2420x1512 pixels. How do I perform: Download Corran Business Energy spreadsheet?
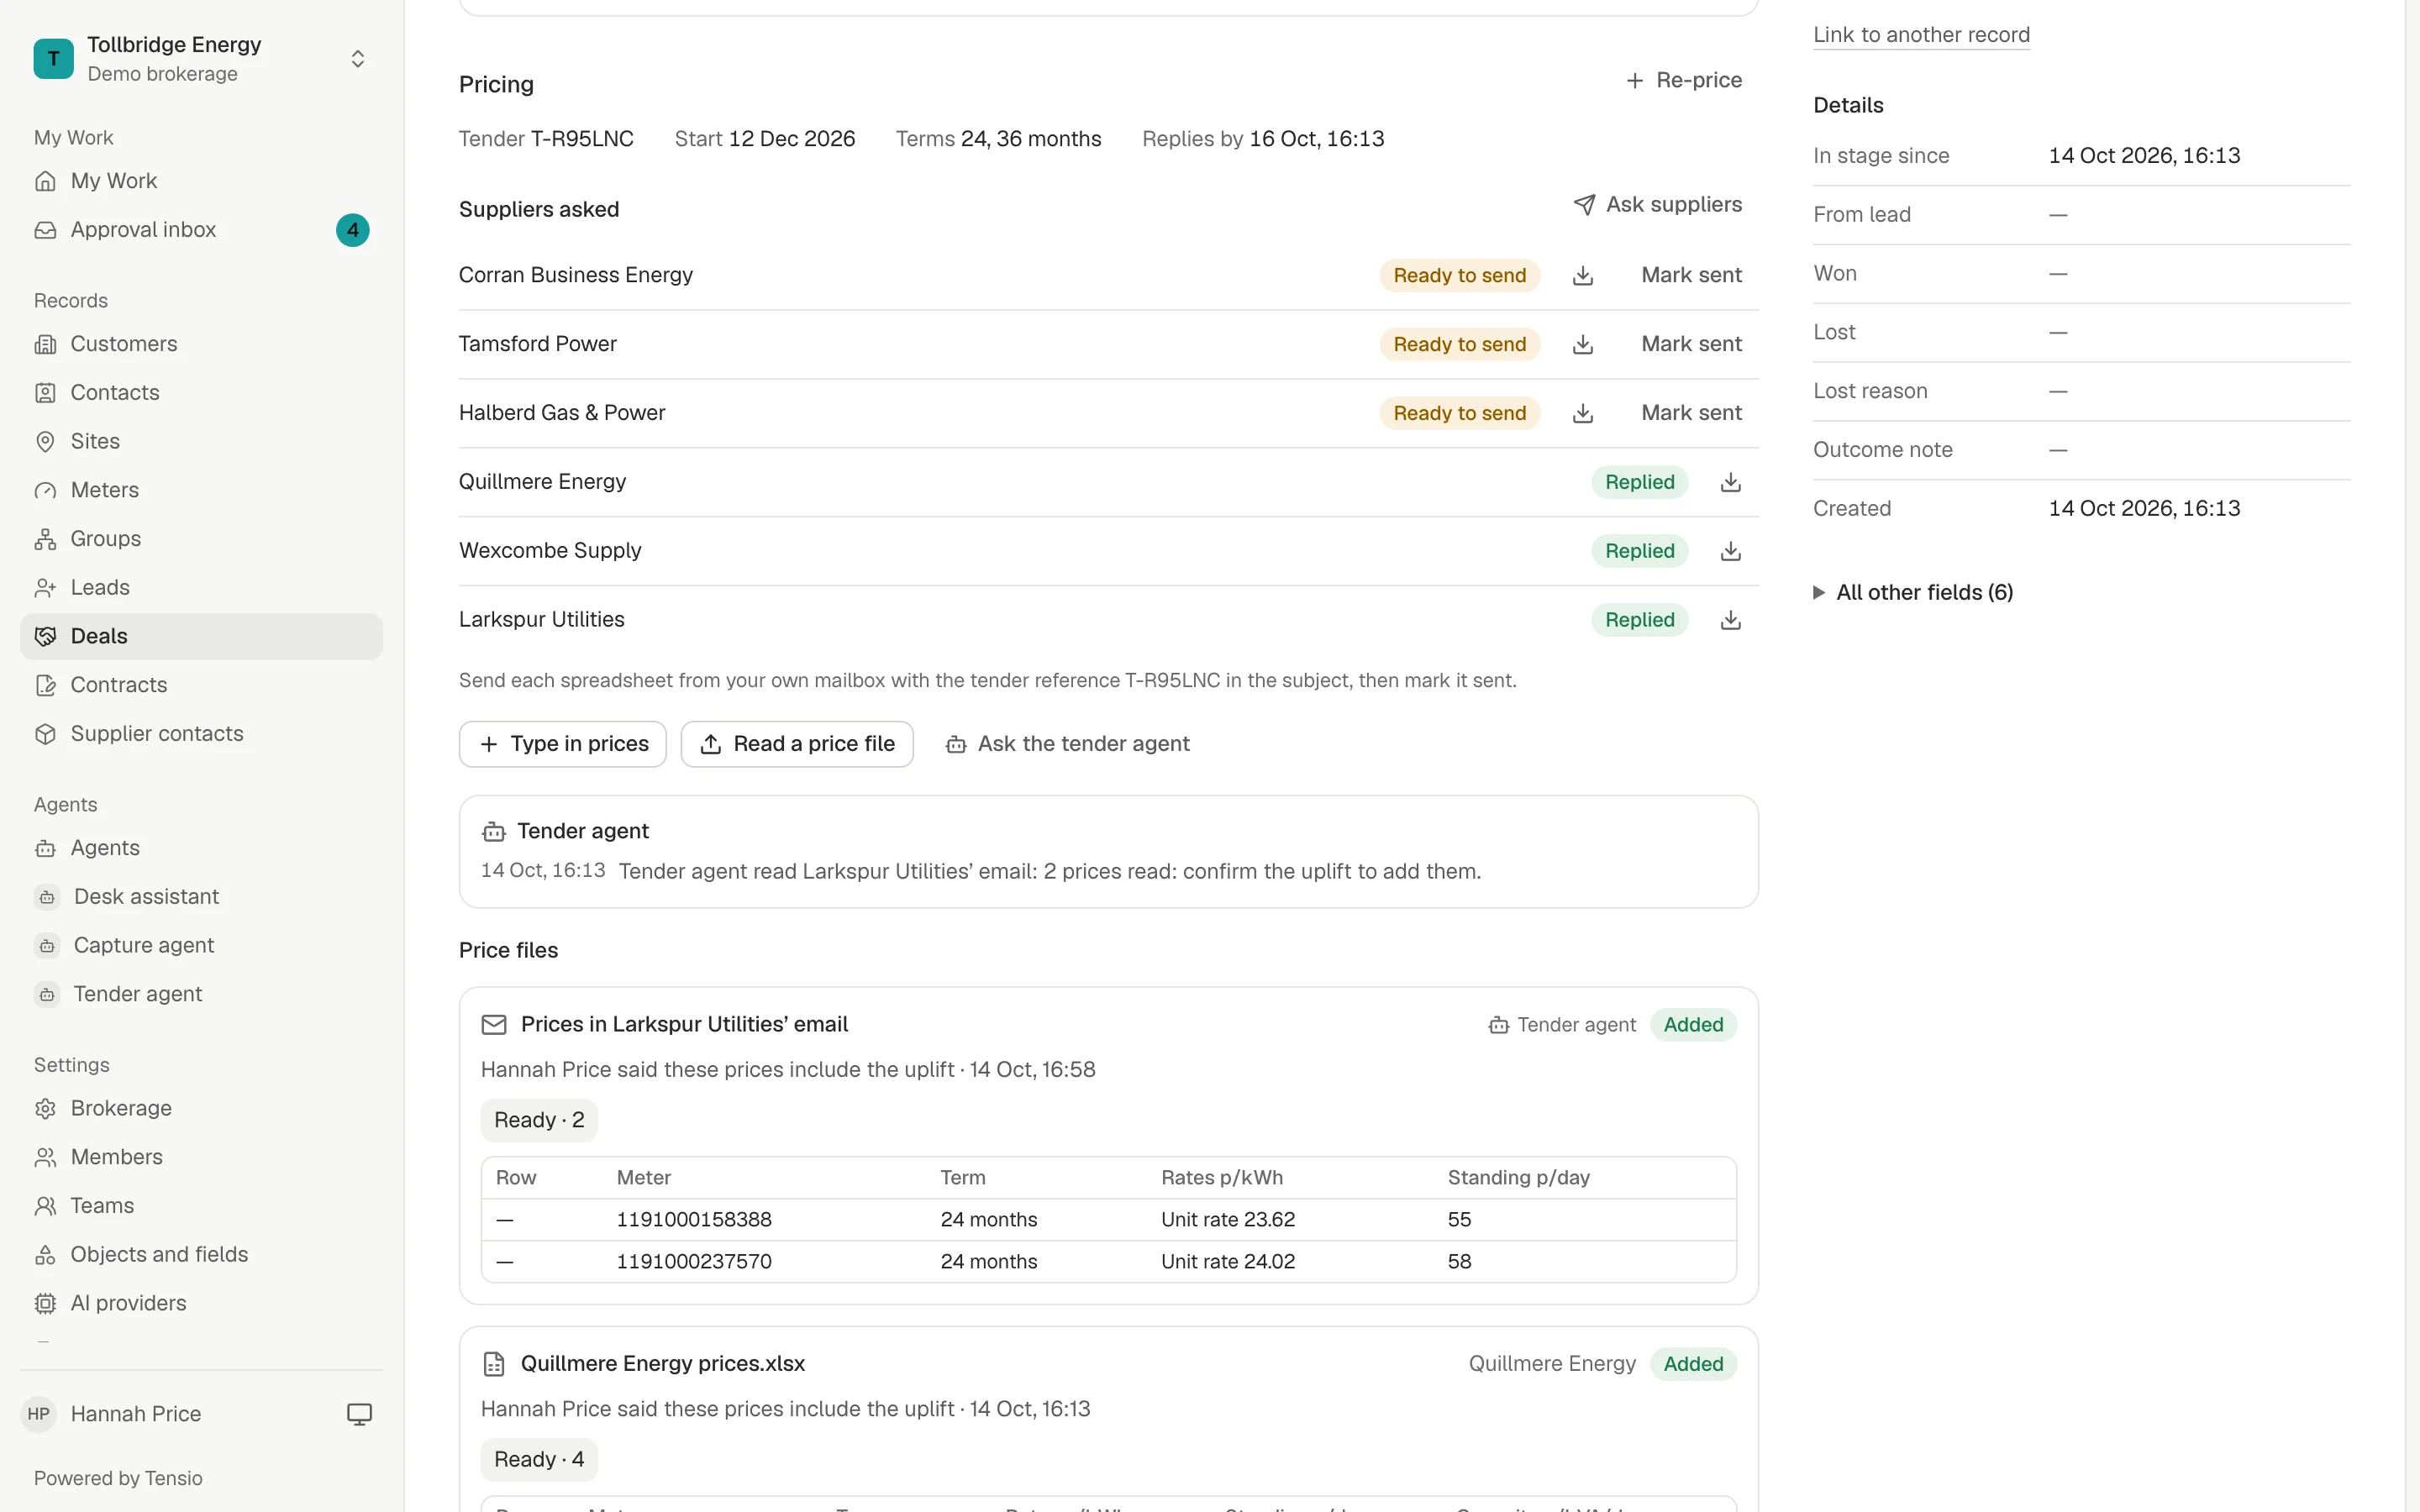click(x=1582, y=275)
